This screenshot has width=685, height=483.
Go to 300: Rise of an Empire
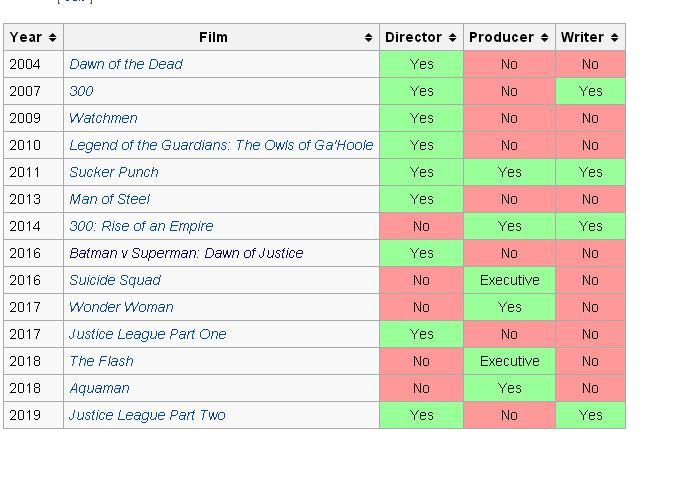141,226
